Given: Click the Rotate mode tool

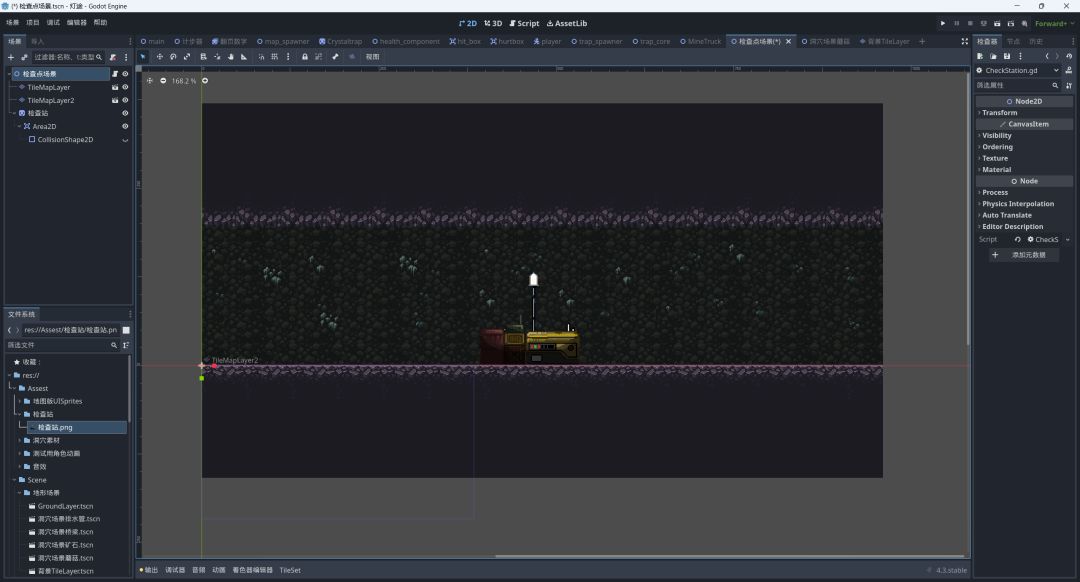Looking at the screenshot, I should [173, 57].
